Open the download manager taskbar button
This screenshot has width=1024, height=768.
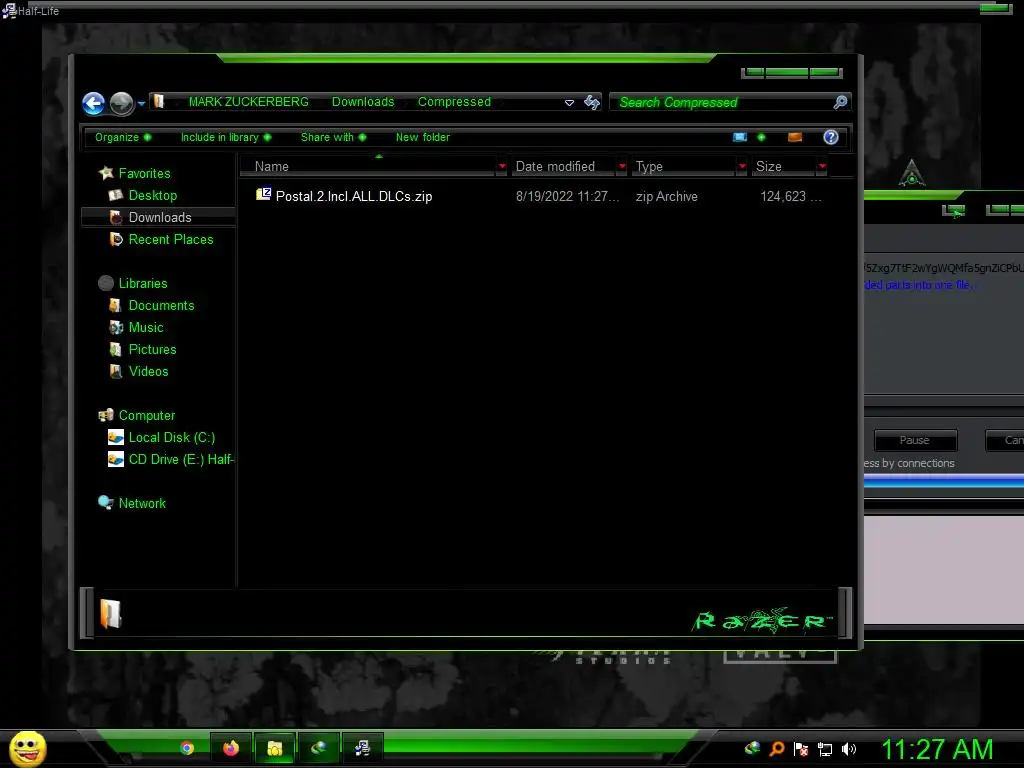319,748
